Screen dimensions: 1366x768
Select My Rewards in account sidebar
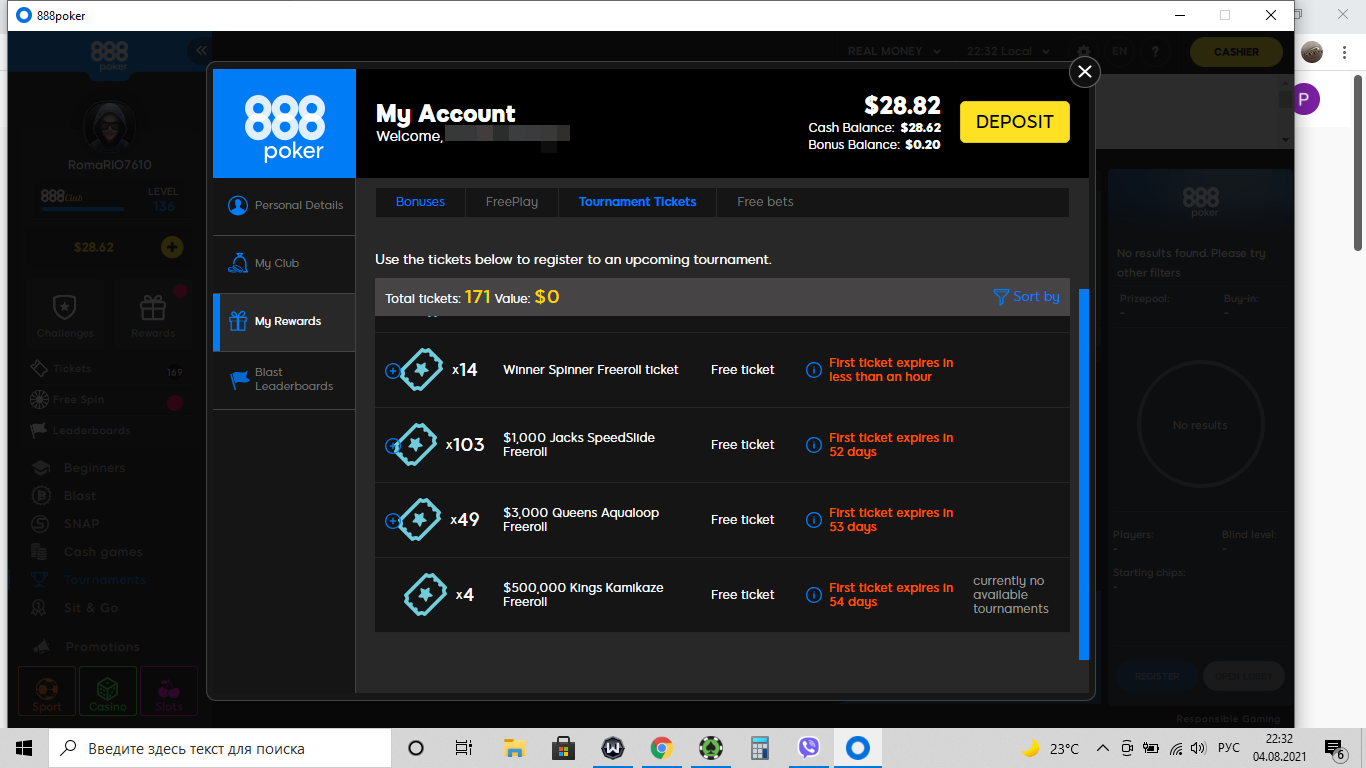(x=284, y=321)
